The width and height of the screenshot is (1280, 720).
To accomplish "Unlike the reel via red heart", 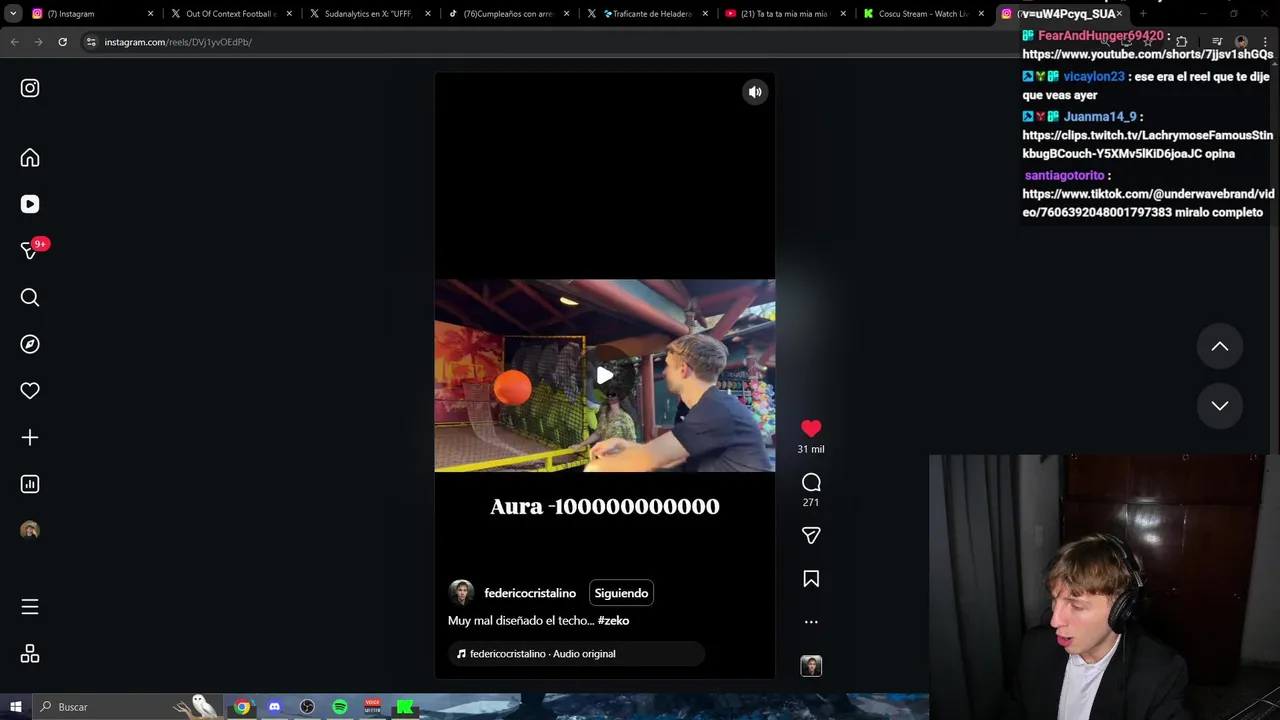I will (x=811, y=428).
